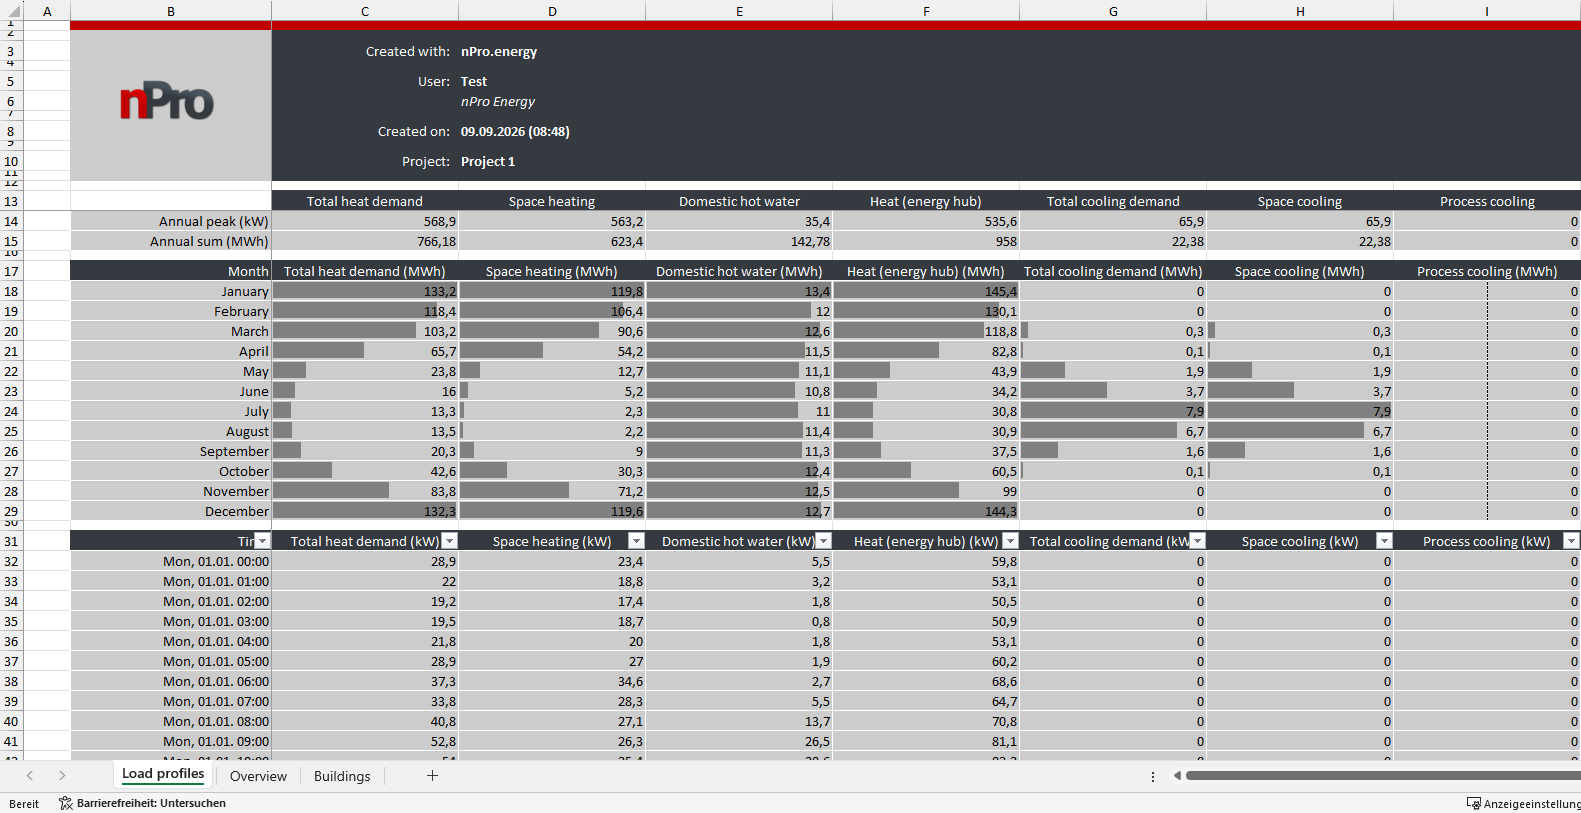Add a new sheet with plus icon
Image resolution: width=1581 pixels, height=813 pixels.
click(x=432, y=776)
